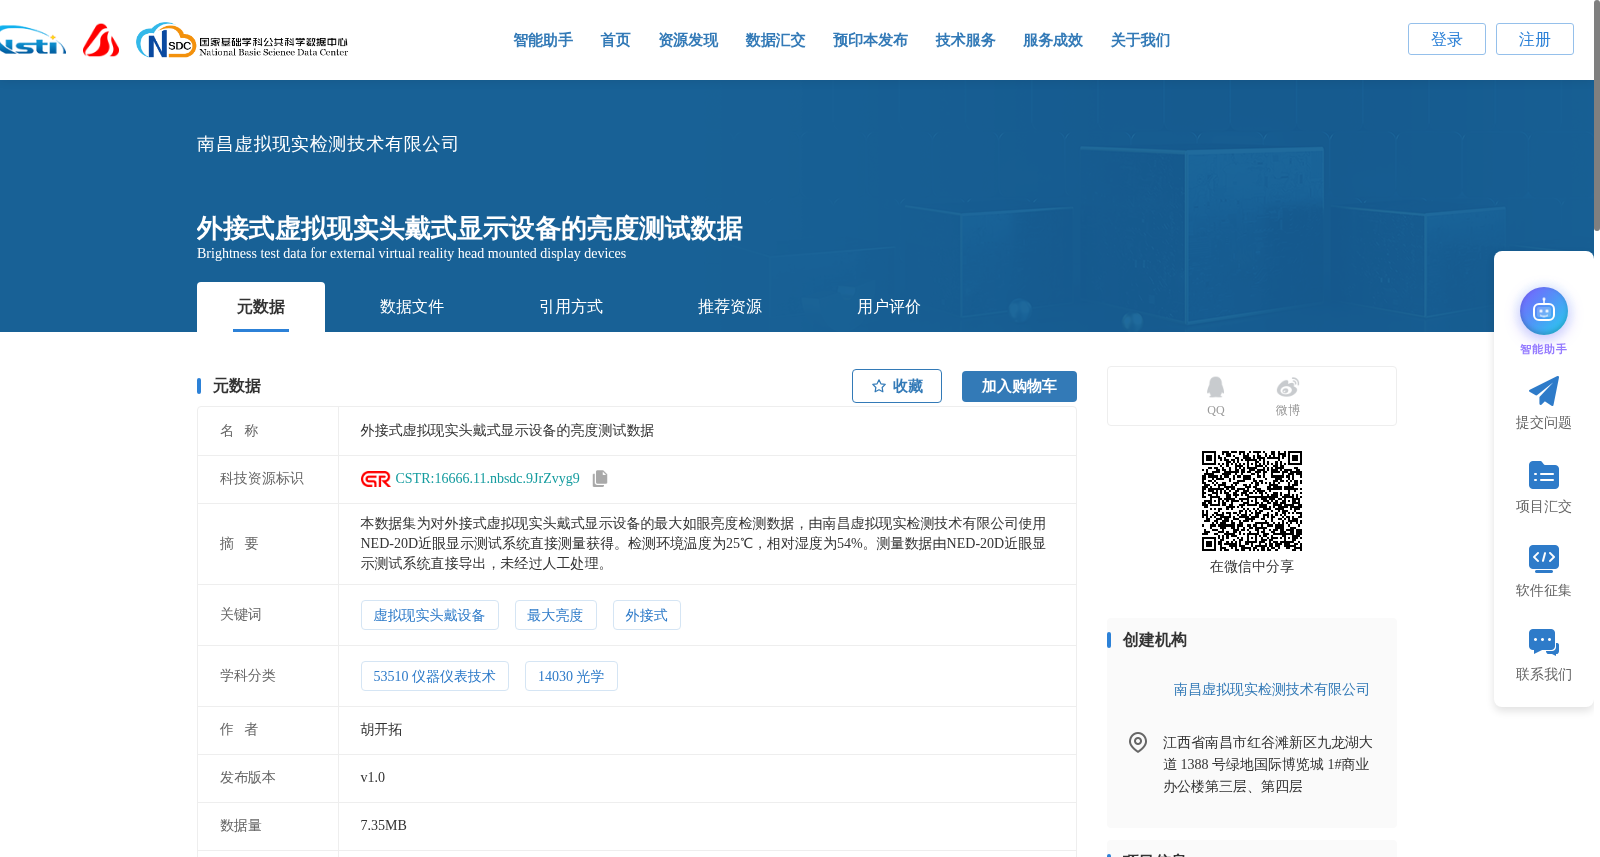Click the red CSTR logo icon
1600x857 pixels.
[376, 479]
